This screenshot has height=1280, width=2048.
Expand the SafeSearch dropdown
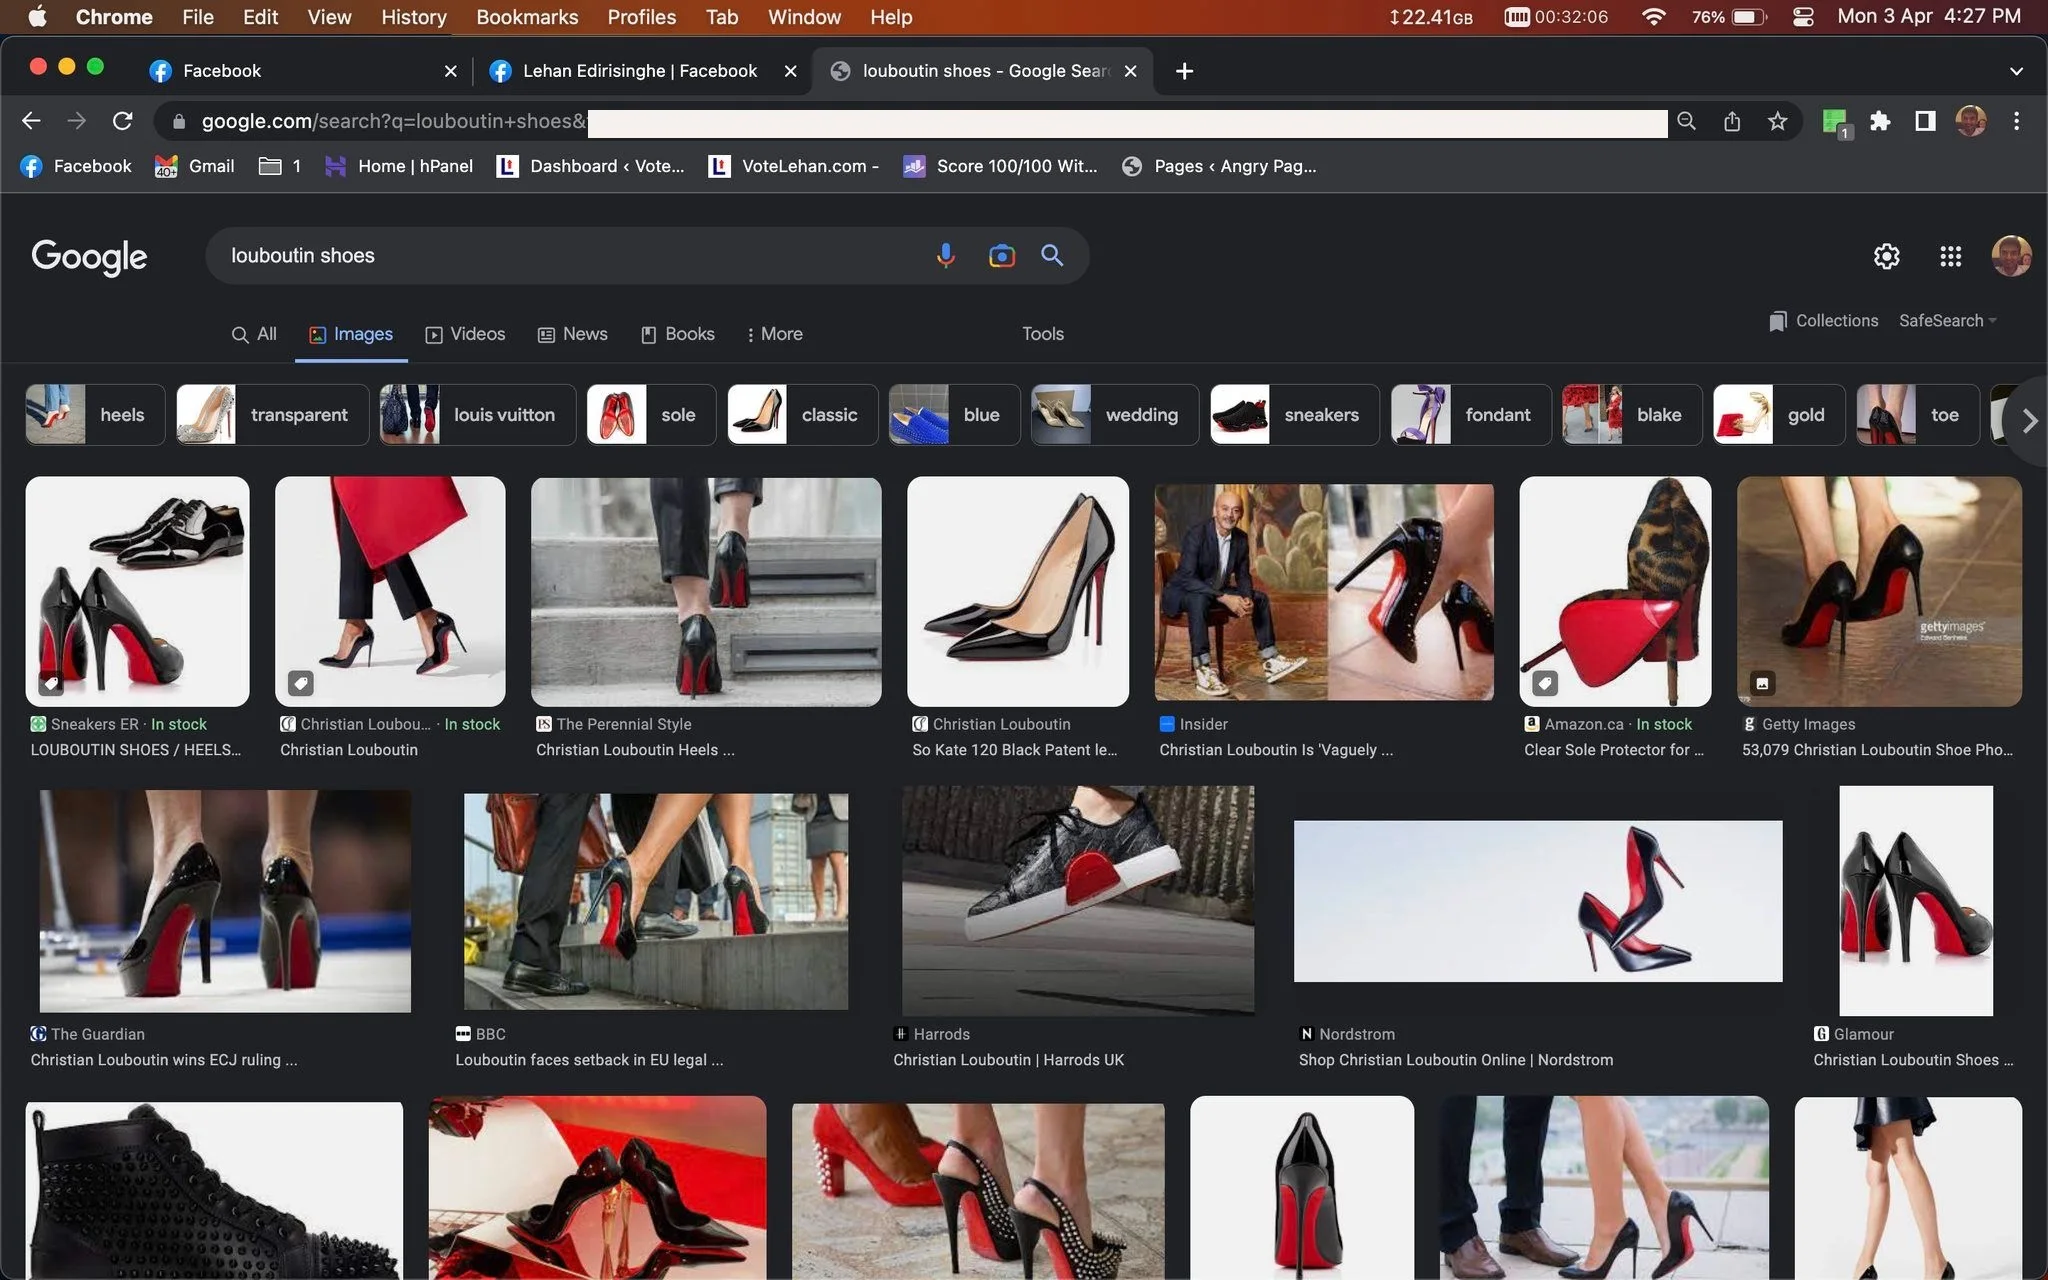click(1947, 321)
